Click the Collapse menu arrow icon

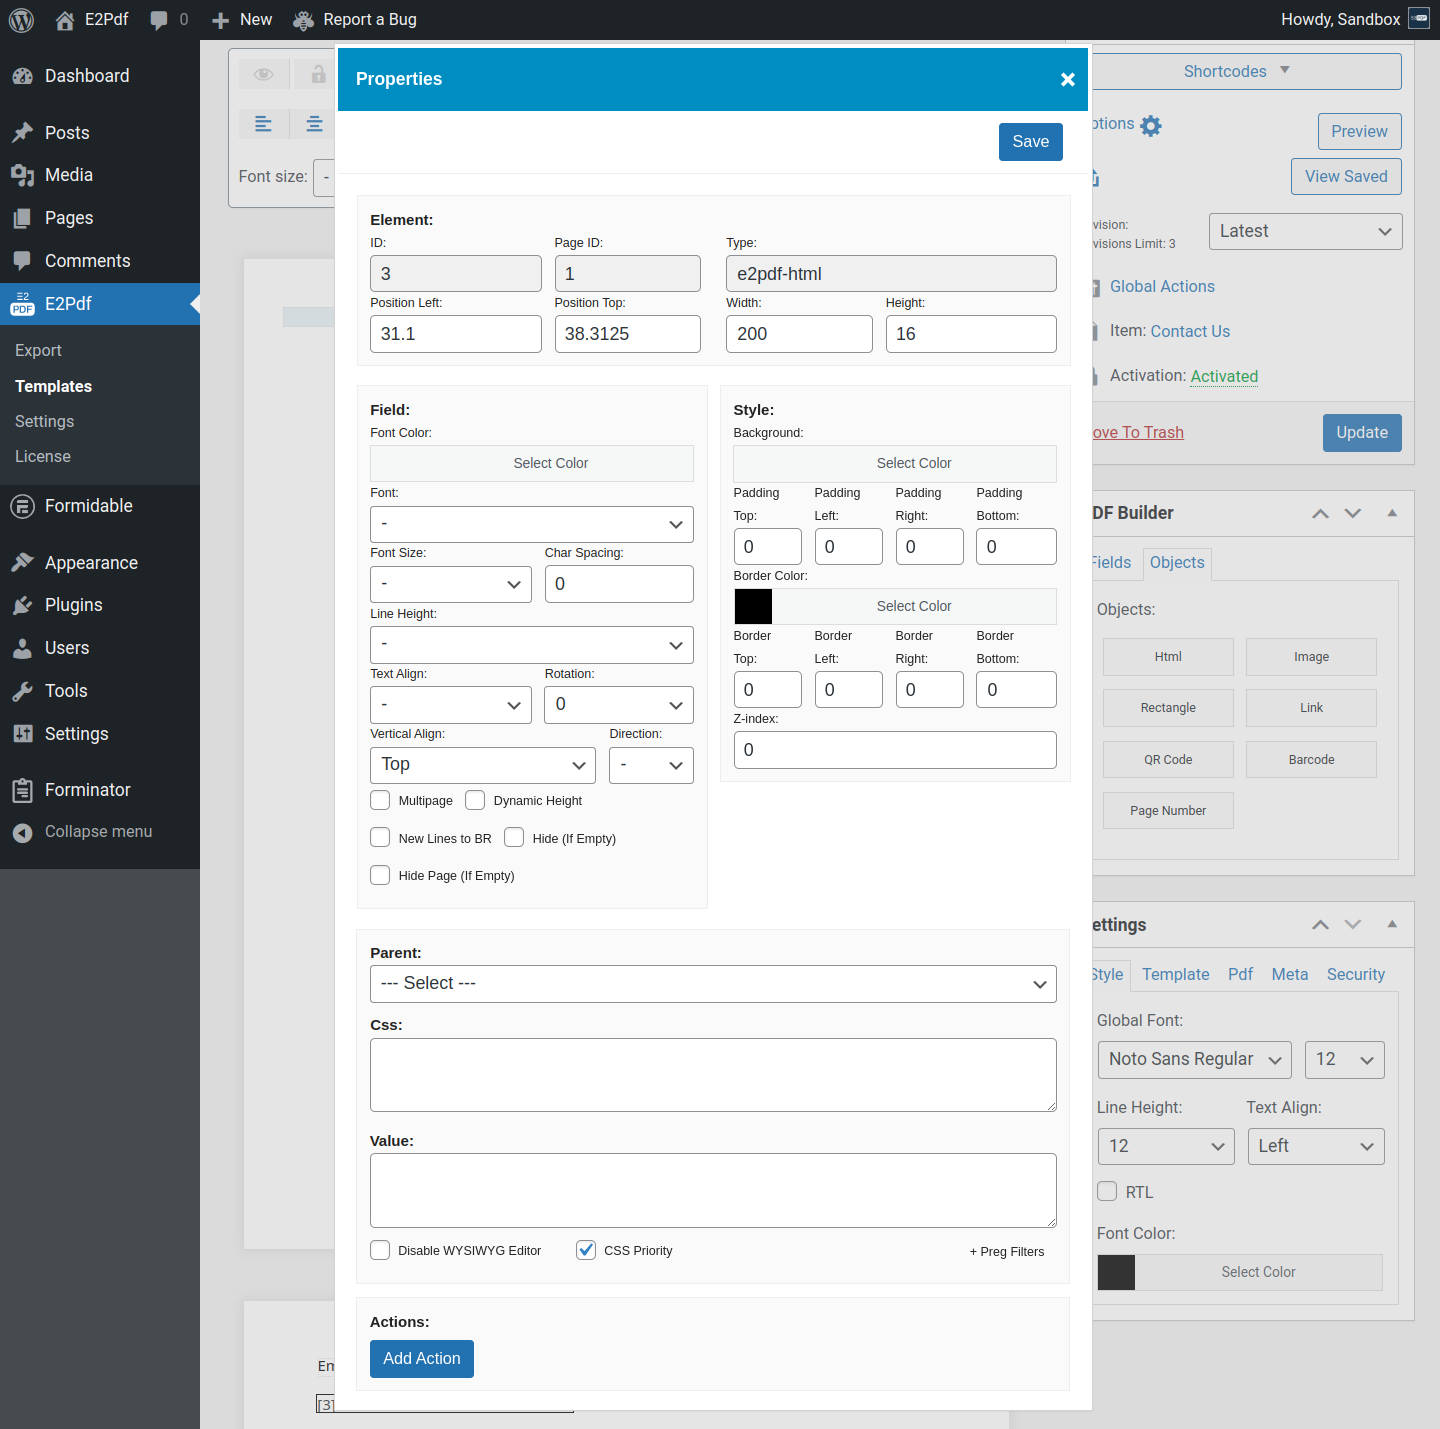tap(22, 832)
